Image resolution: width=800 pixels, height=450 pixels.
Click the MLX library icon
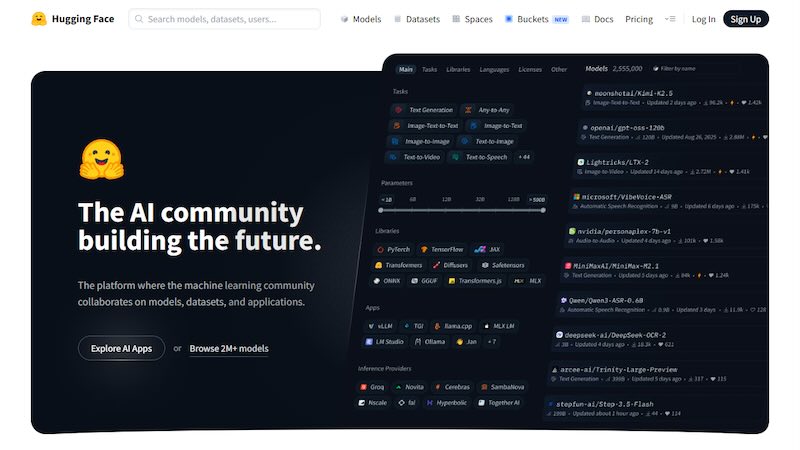(x=518, y=281)
